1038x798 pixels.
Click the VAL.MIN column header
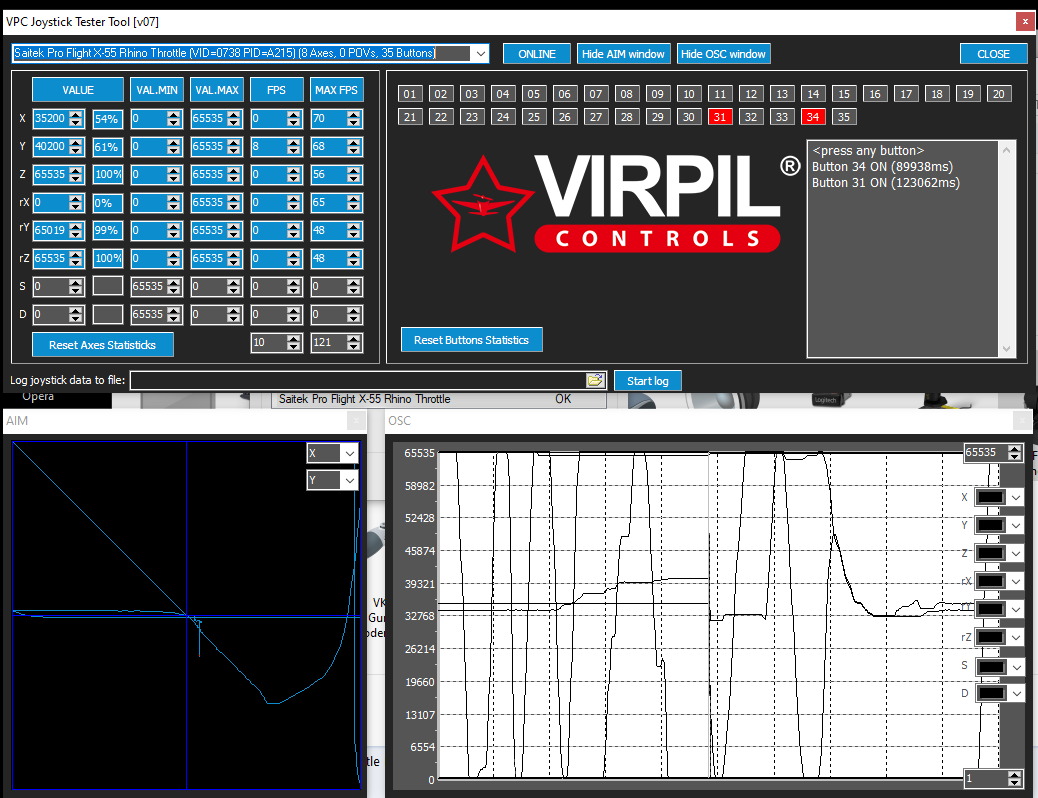[157, 90]
